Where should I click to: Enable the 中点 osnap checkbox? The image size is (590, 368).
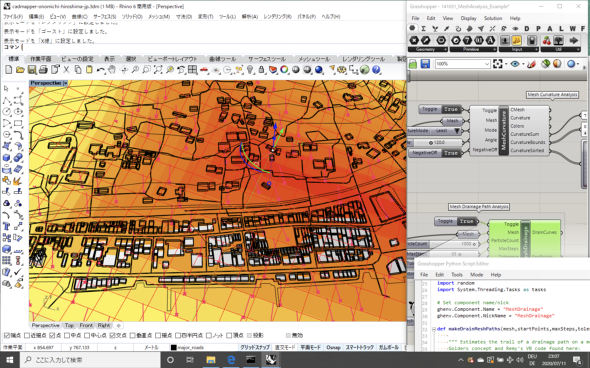[x=67, y=335]
